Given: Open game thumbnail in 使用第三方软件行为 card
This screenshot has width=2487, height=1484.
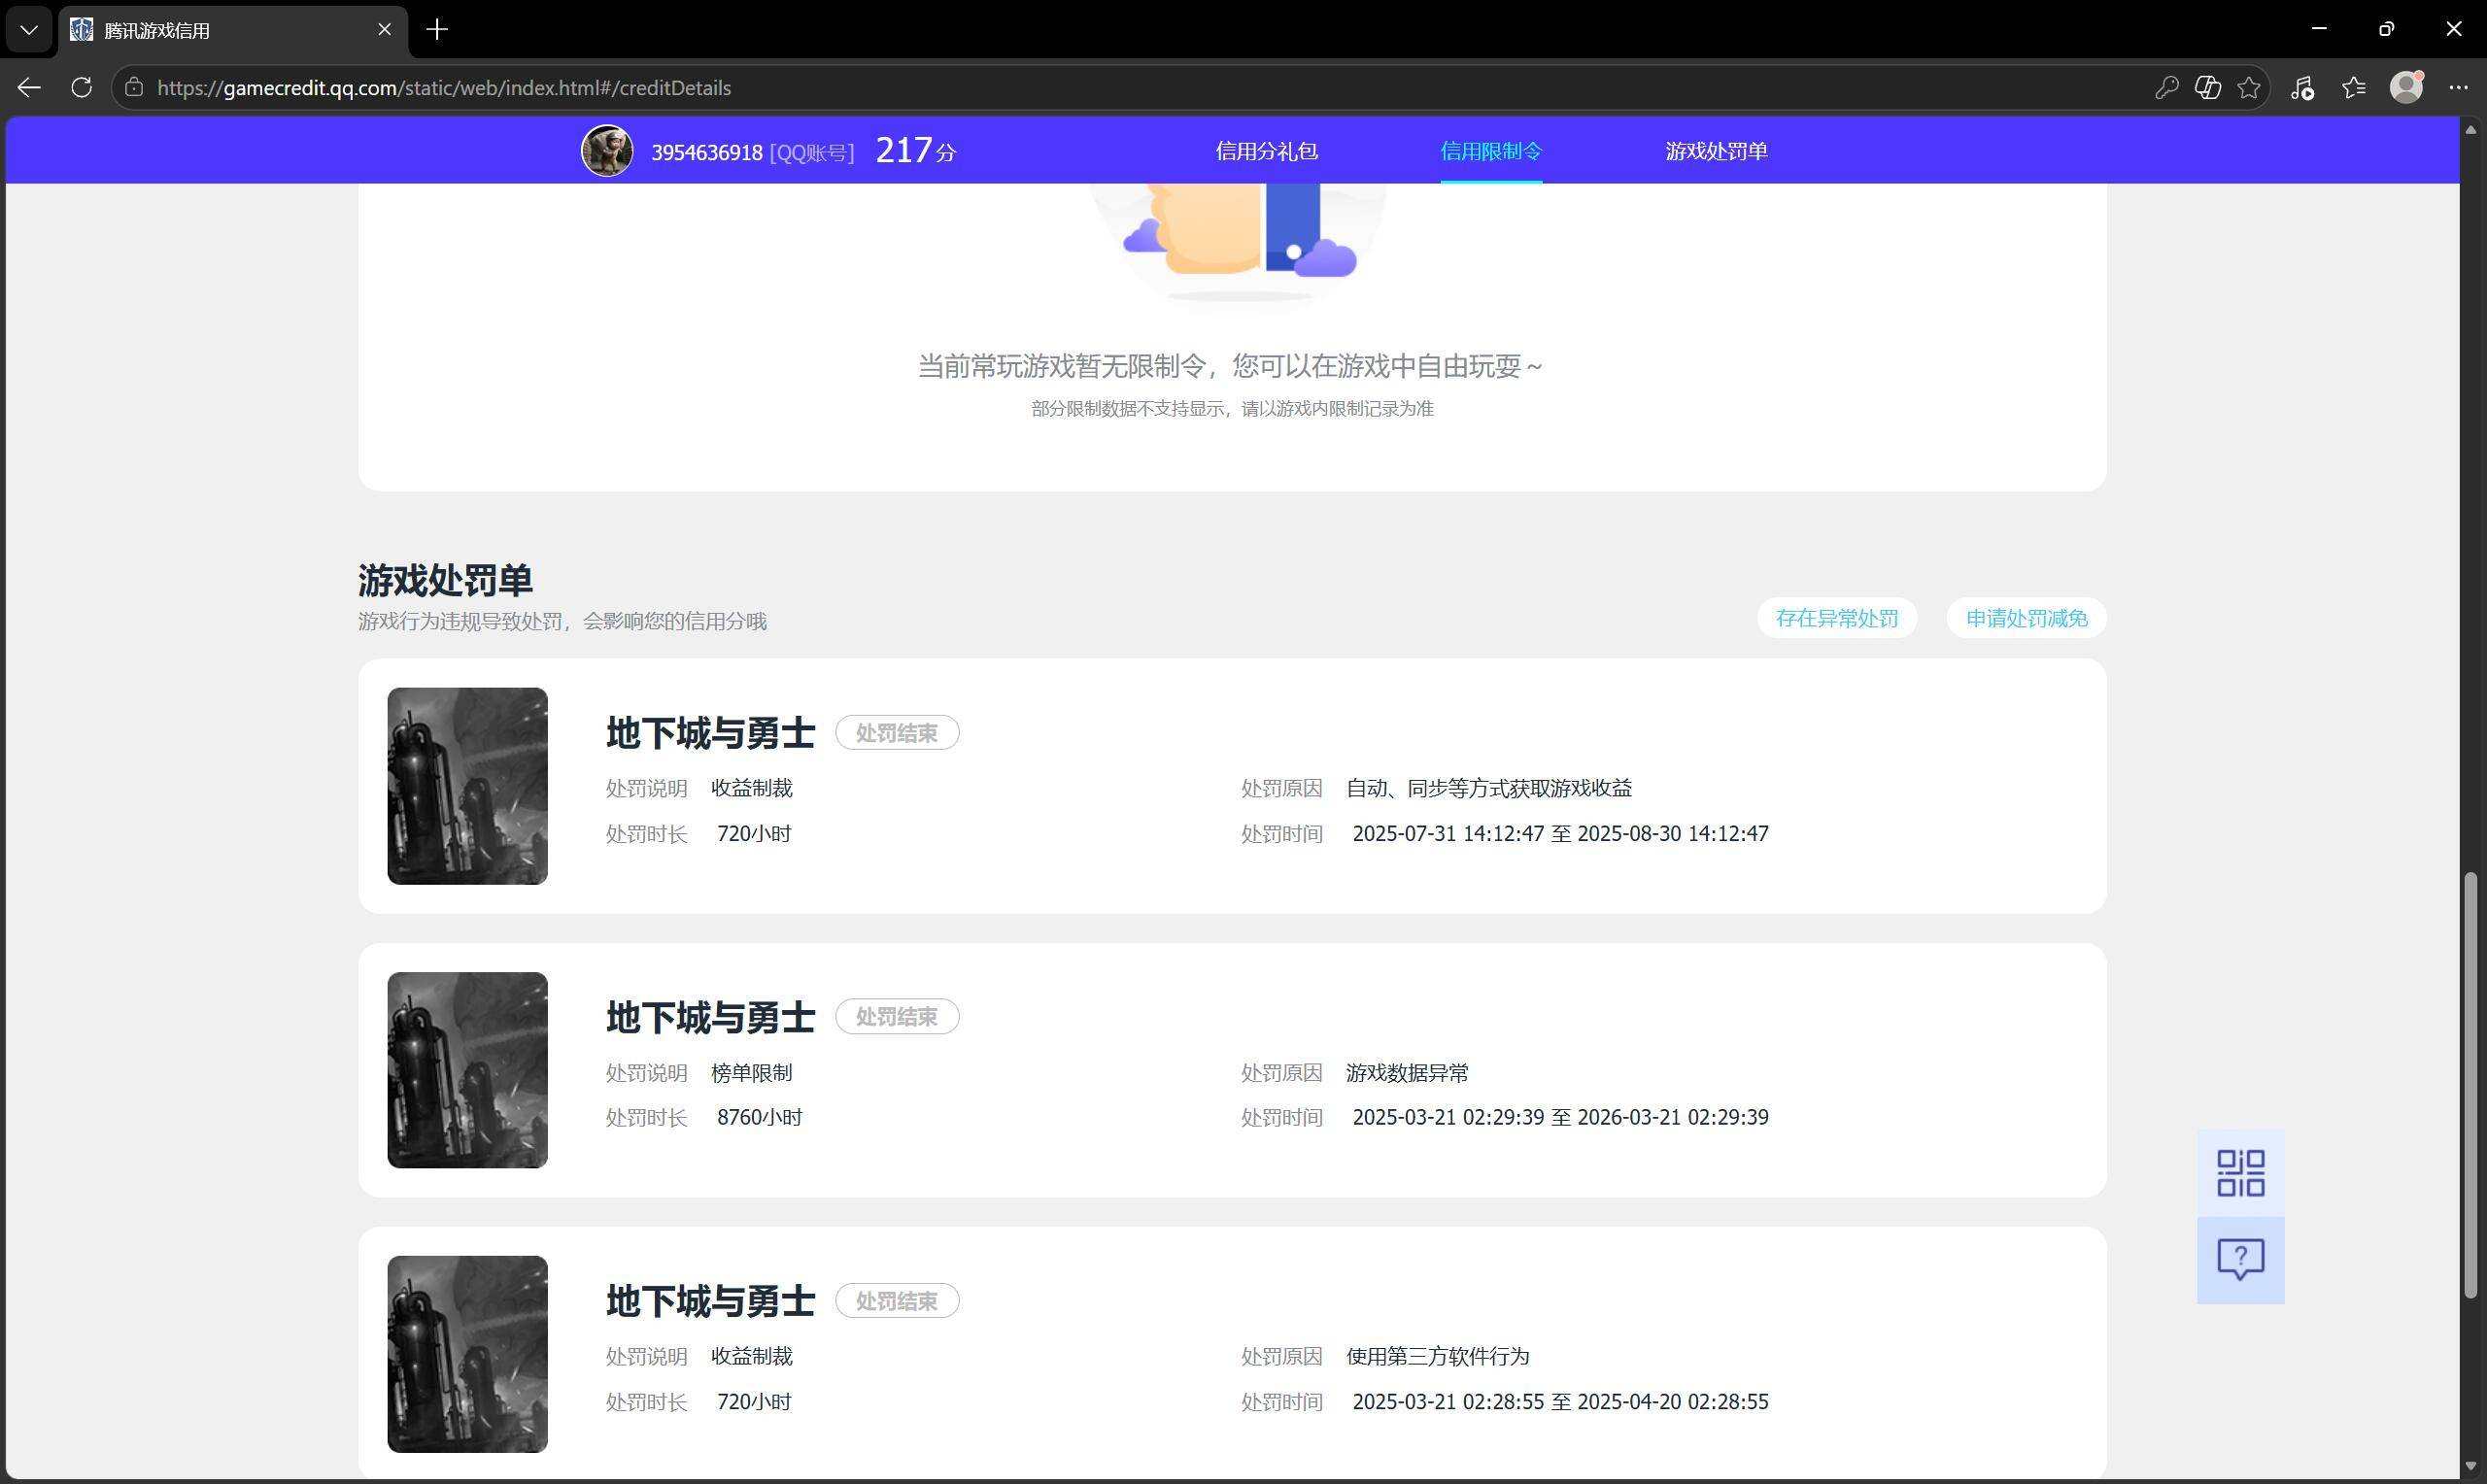Looking at the screenshot, I should [x=467, y=1354].
